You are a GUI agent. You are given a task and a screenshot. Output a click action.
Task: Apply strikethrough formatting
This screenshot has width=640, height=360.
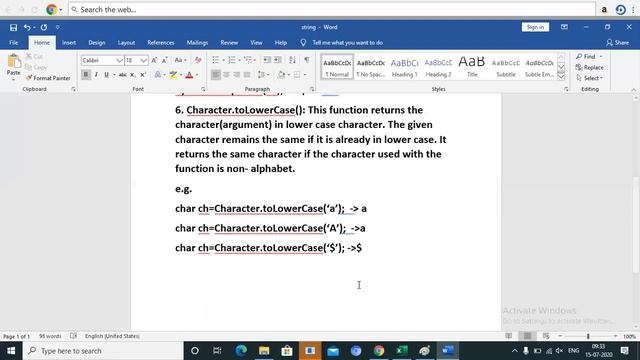tap(122, 75)
